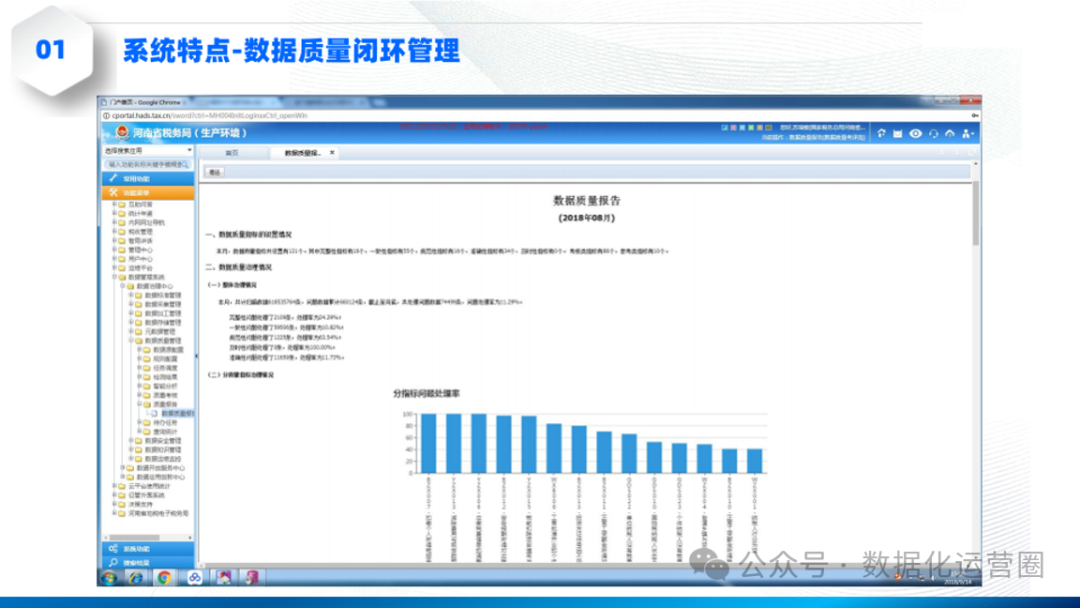Open the 系统功能 panel header
The width and height of the screenshot is (1080, 608).
tap(148, 549)
